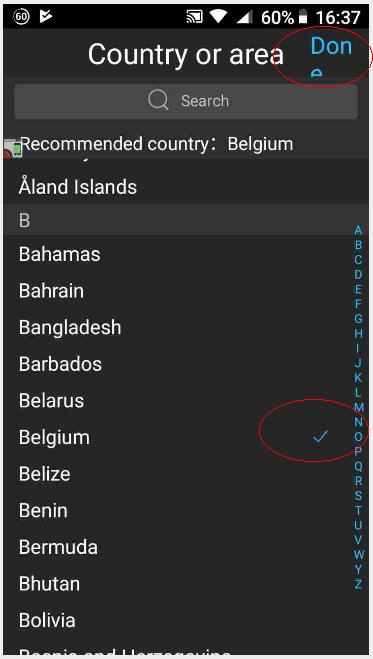The image size is (373, 659).
Task: Tap the checkmark notification icon
Action: tap(45, 16)
